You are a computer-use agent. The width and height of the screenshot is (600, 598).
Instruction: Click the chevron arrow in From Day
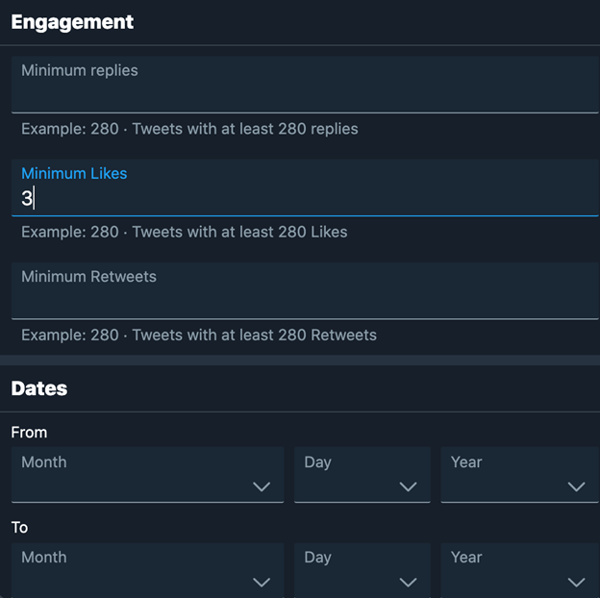(x=408, y=487)
